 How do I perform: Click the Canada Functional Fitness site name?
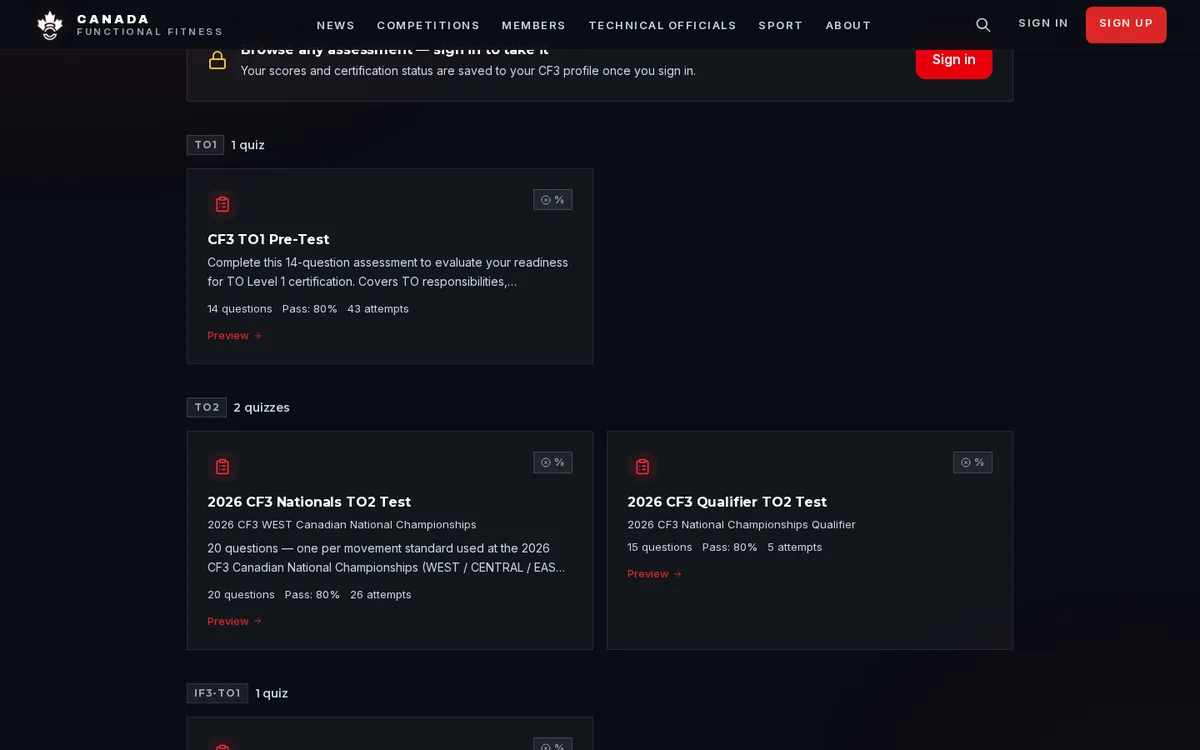pos(150,25)
